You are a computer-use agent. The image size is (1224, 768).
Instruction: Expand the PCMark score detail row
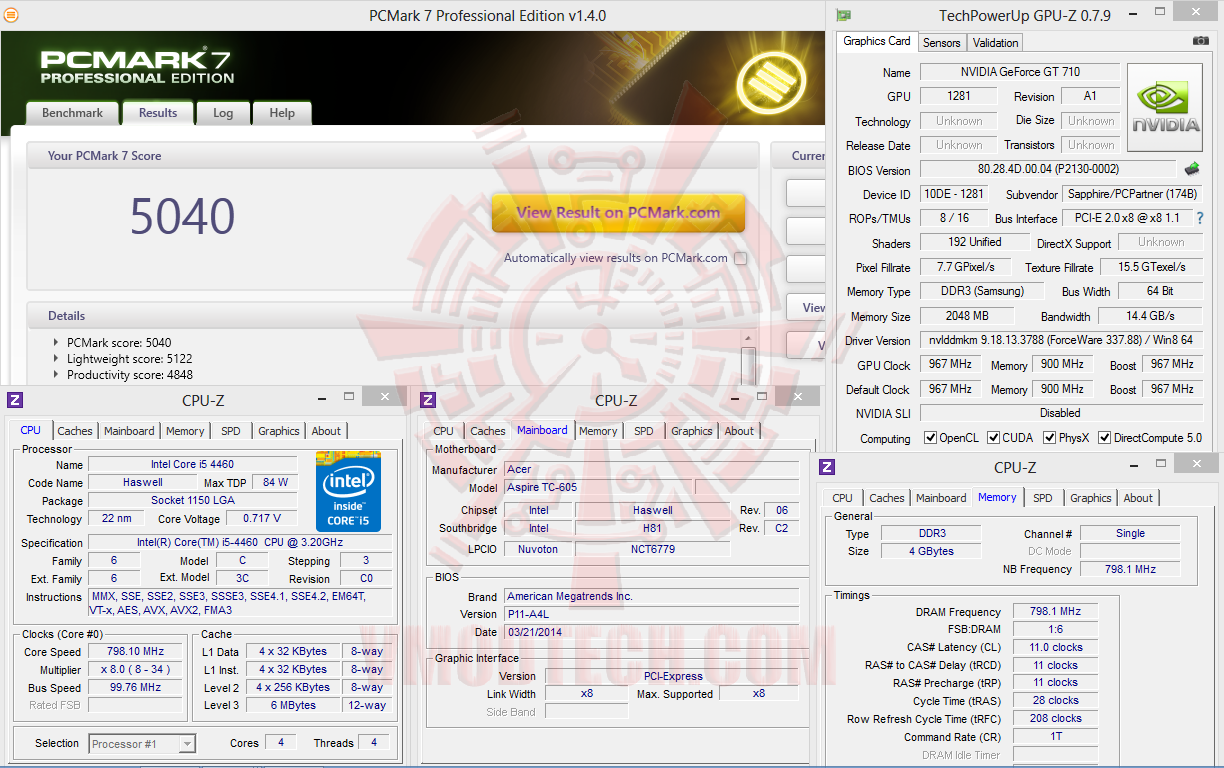coord(56,342)
